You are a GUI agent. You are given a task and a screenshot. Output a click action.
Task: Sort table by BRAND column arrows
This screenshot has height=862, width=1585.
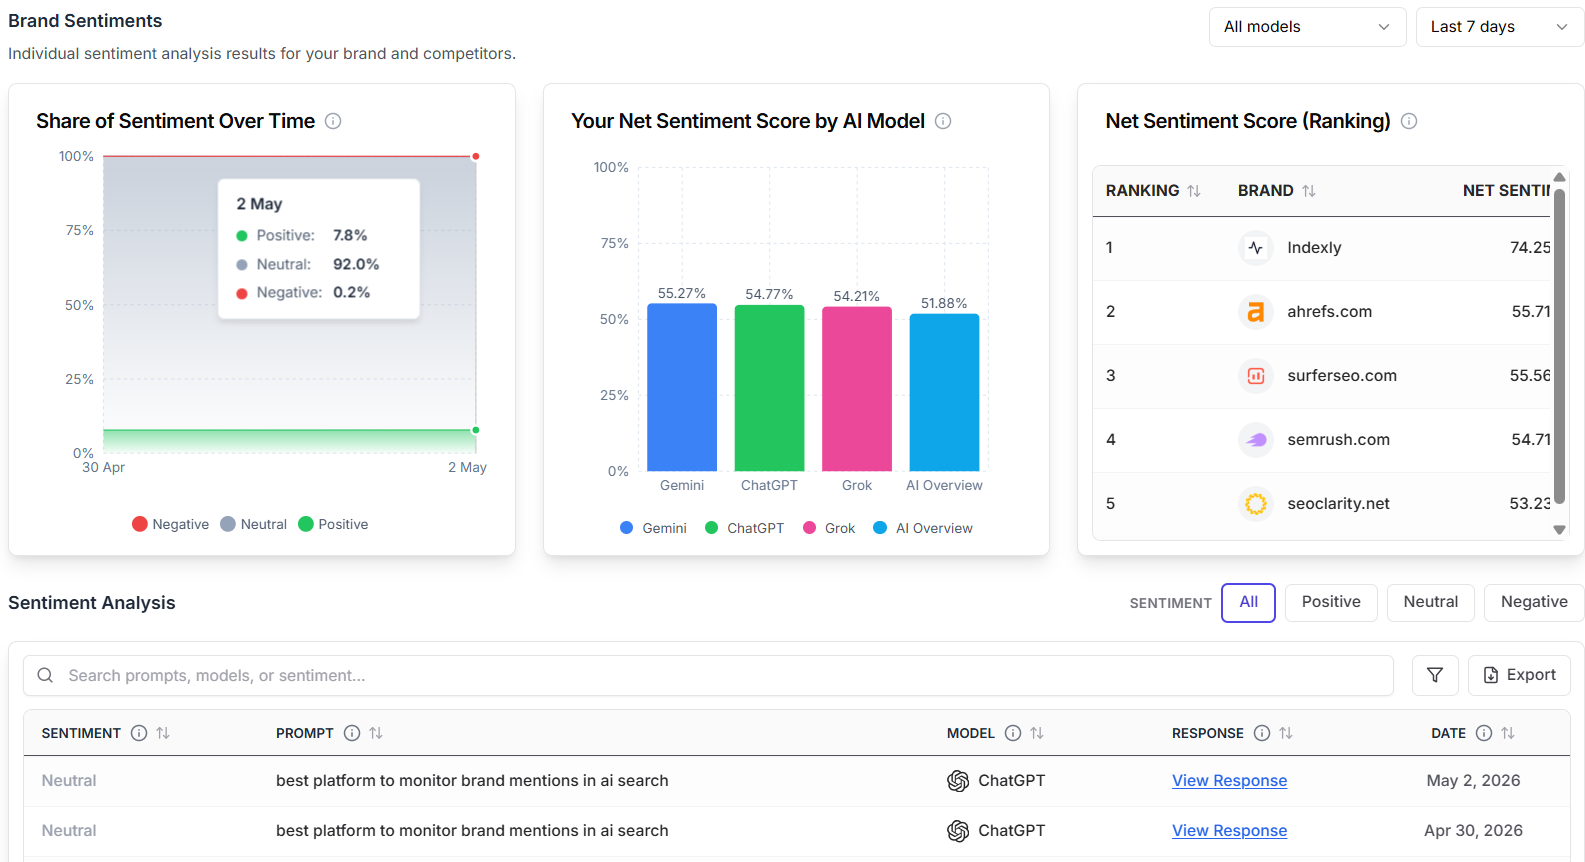pyautogui.click(x=1309, y=191)
